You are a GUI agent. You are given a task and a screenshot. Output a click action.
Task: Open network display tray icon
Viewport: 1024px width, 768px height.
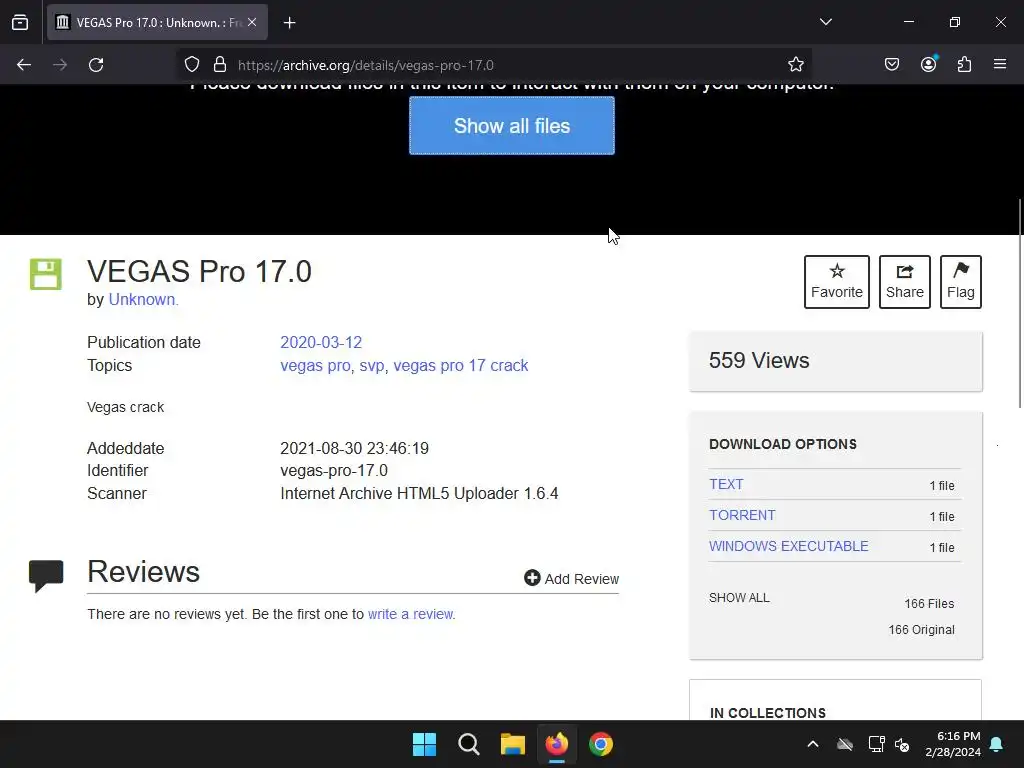876,744
